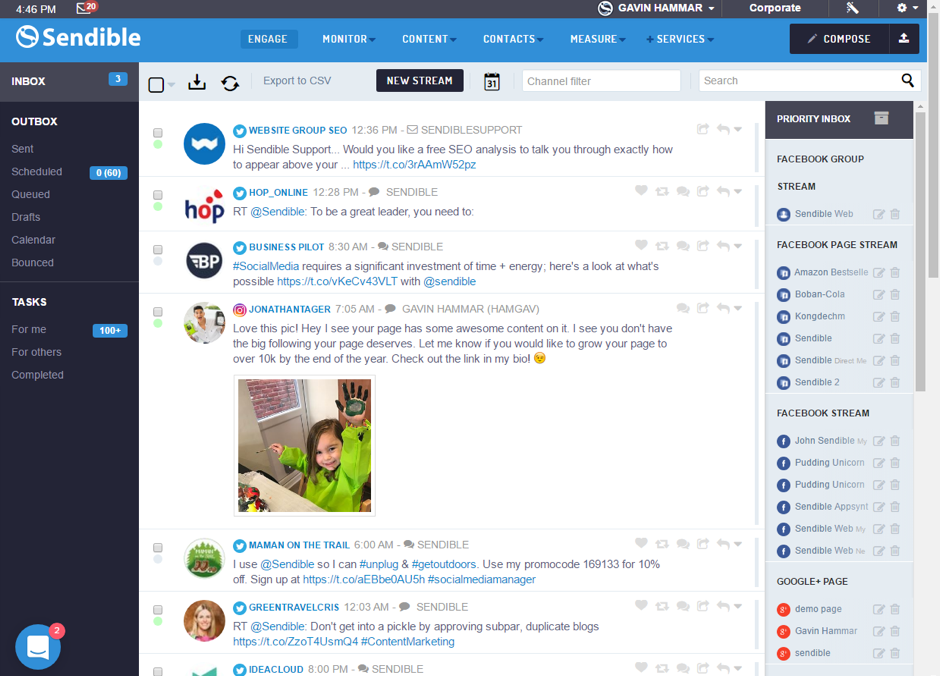Image resolution: width=940 pixels, height=676 pixels.
Task: Open the attached photo of the girl painting
Action: (x=305, y=445)
